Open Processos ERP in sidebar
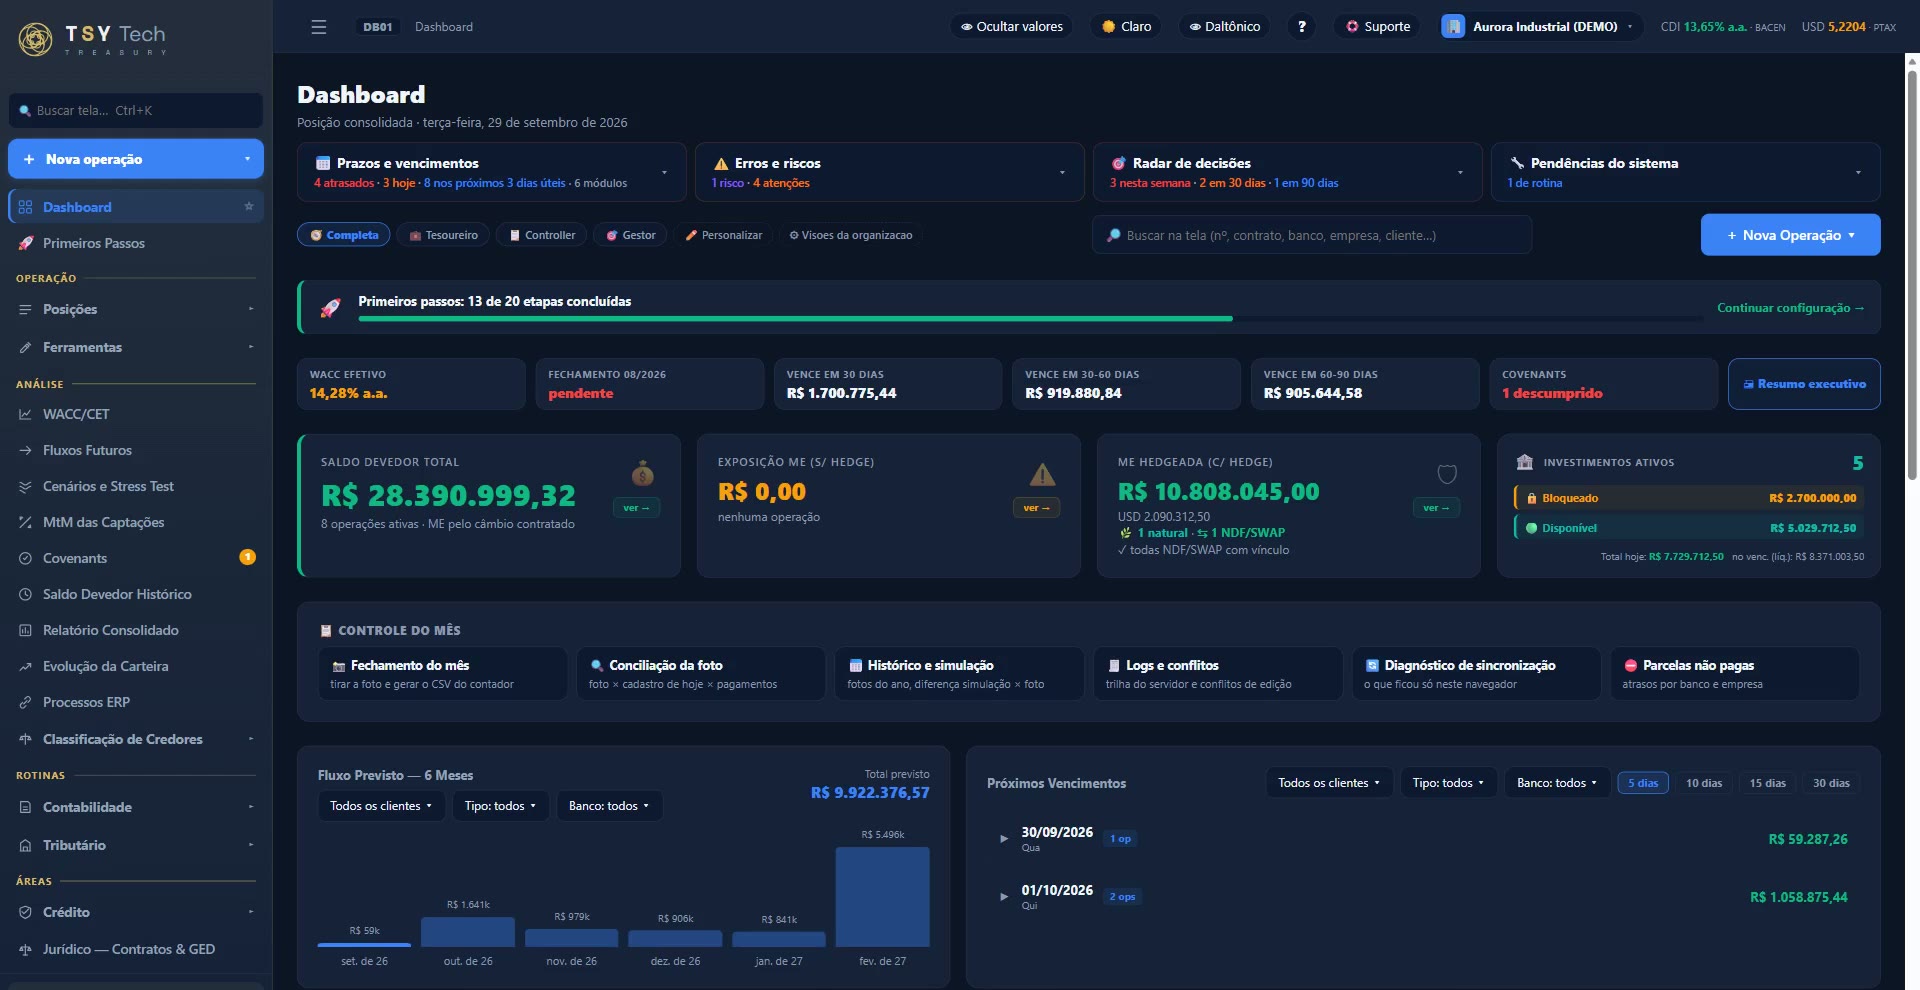The width and height of the screenshot is (1920, 990). point(136,702)
